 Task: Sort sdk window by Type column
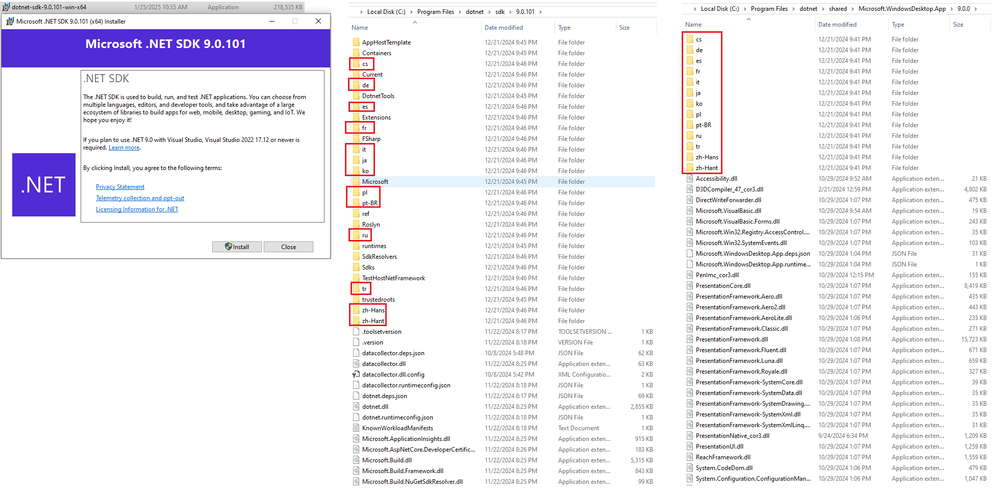[564, 28]
